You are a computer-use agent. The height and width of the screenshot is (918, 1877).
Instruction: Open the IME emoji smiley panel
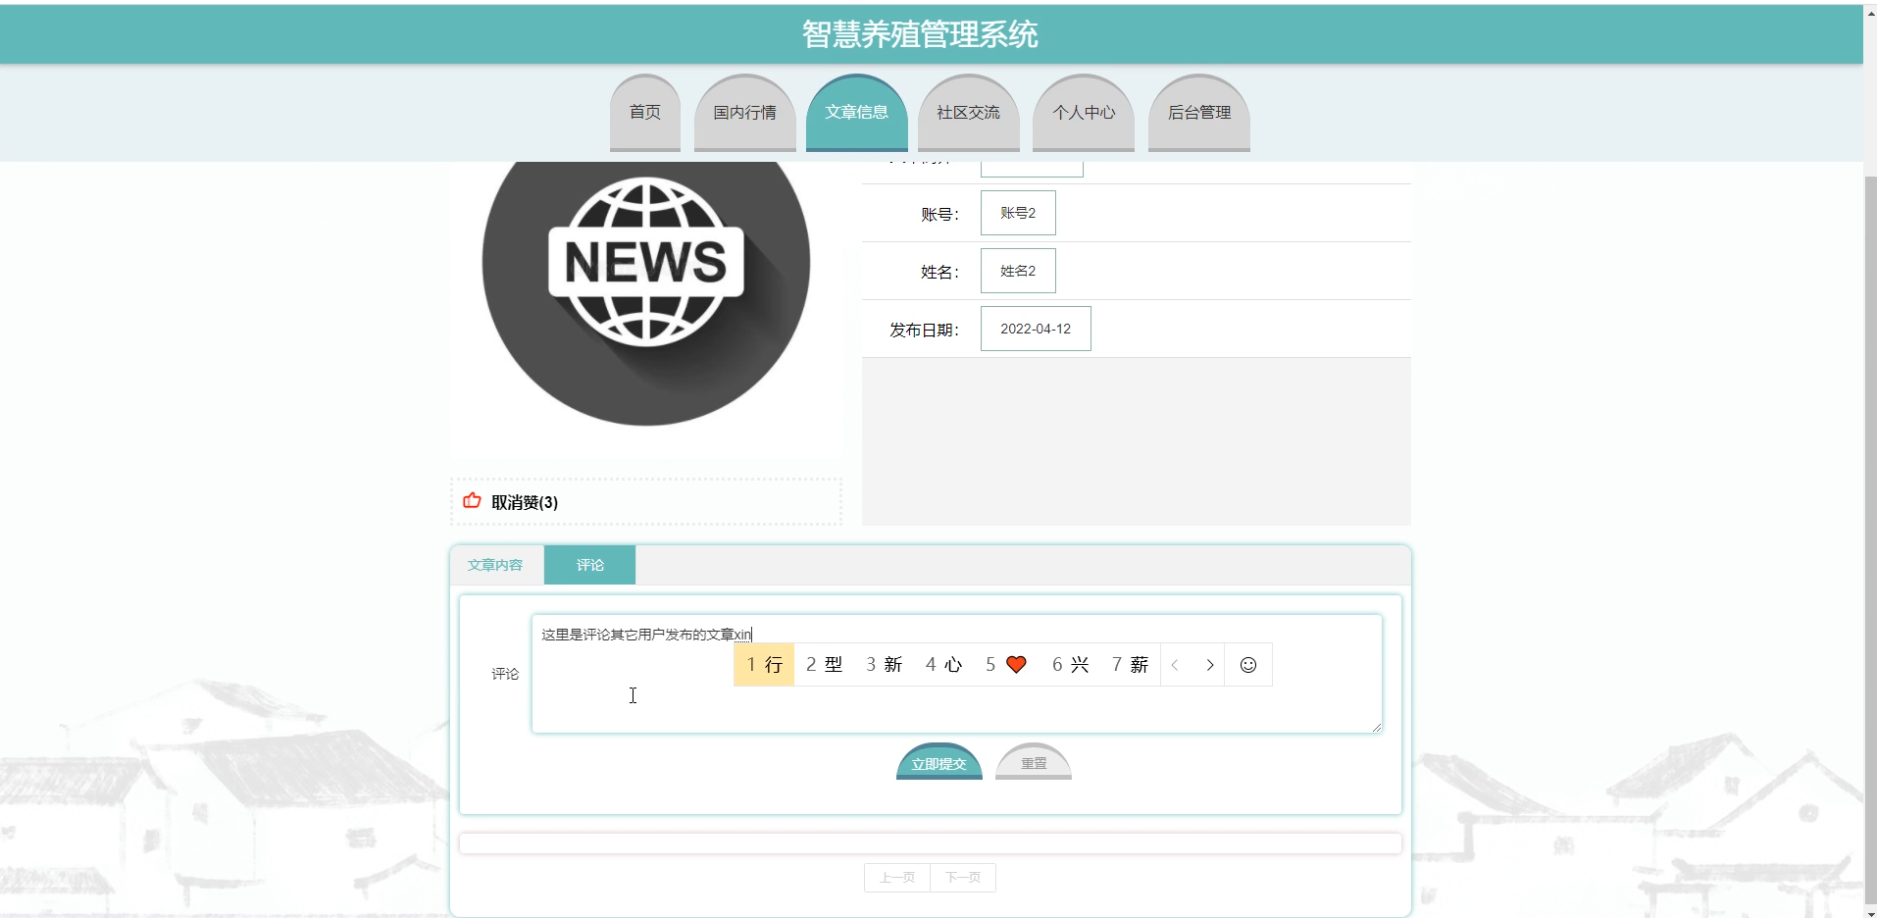tap(1248, 665)
